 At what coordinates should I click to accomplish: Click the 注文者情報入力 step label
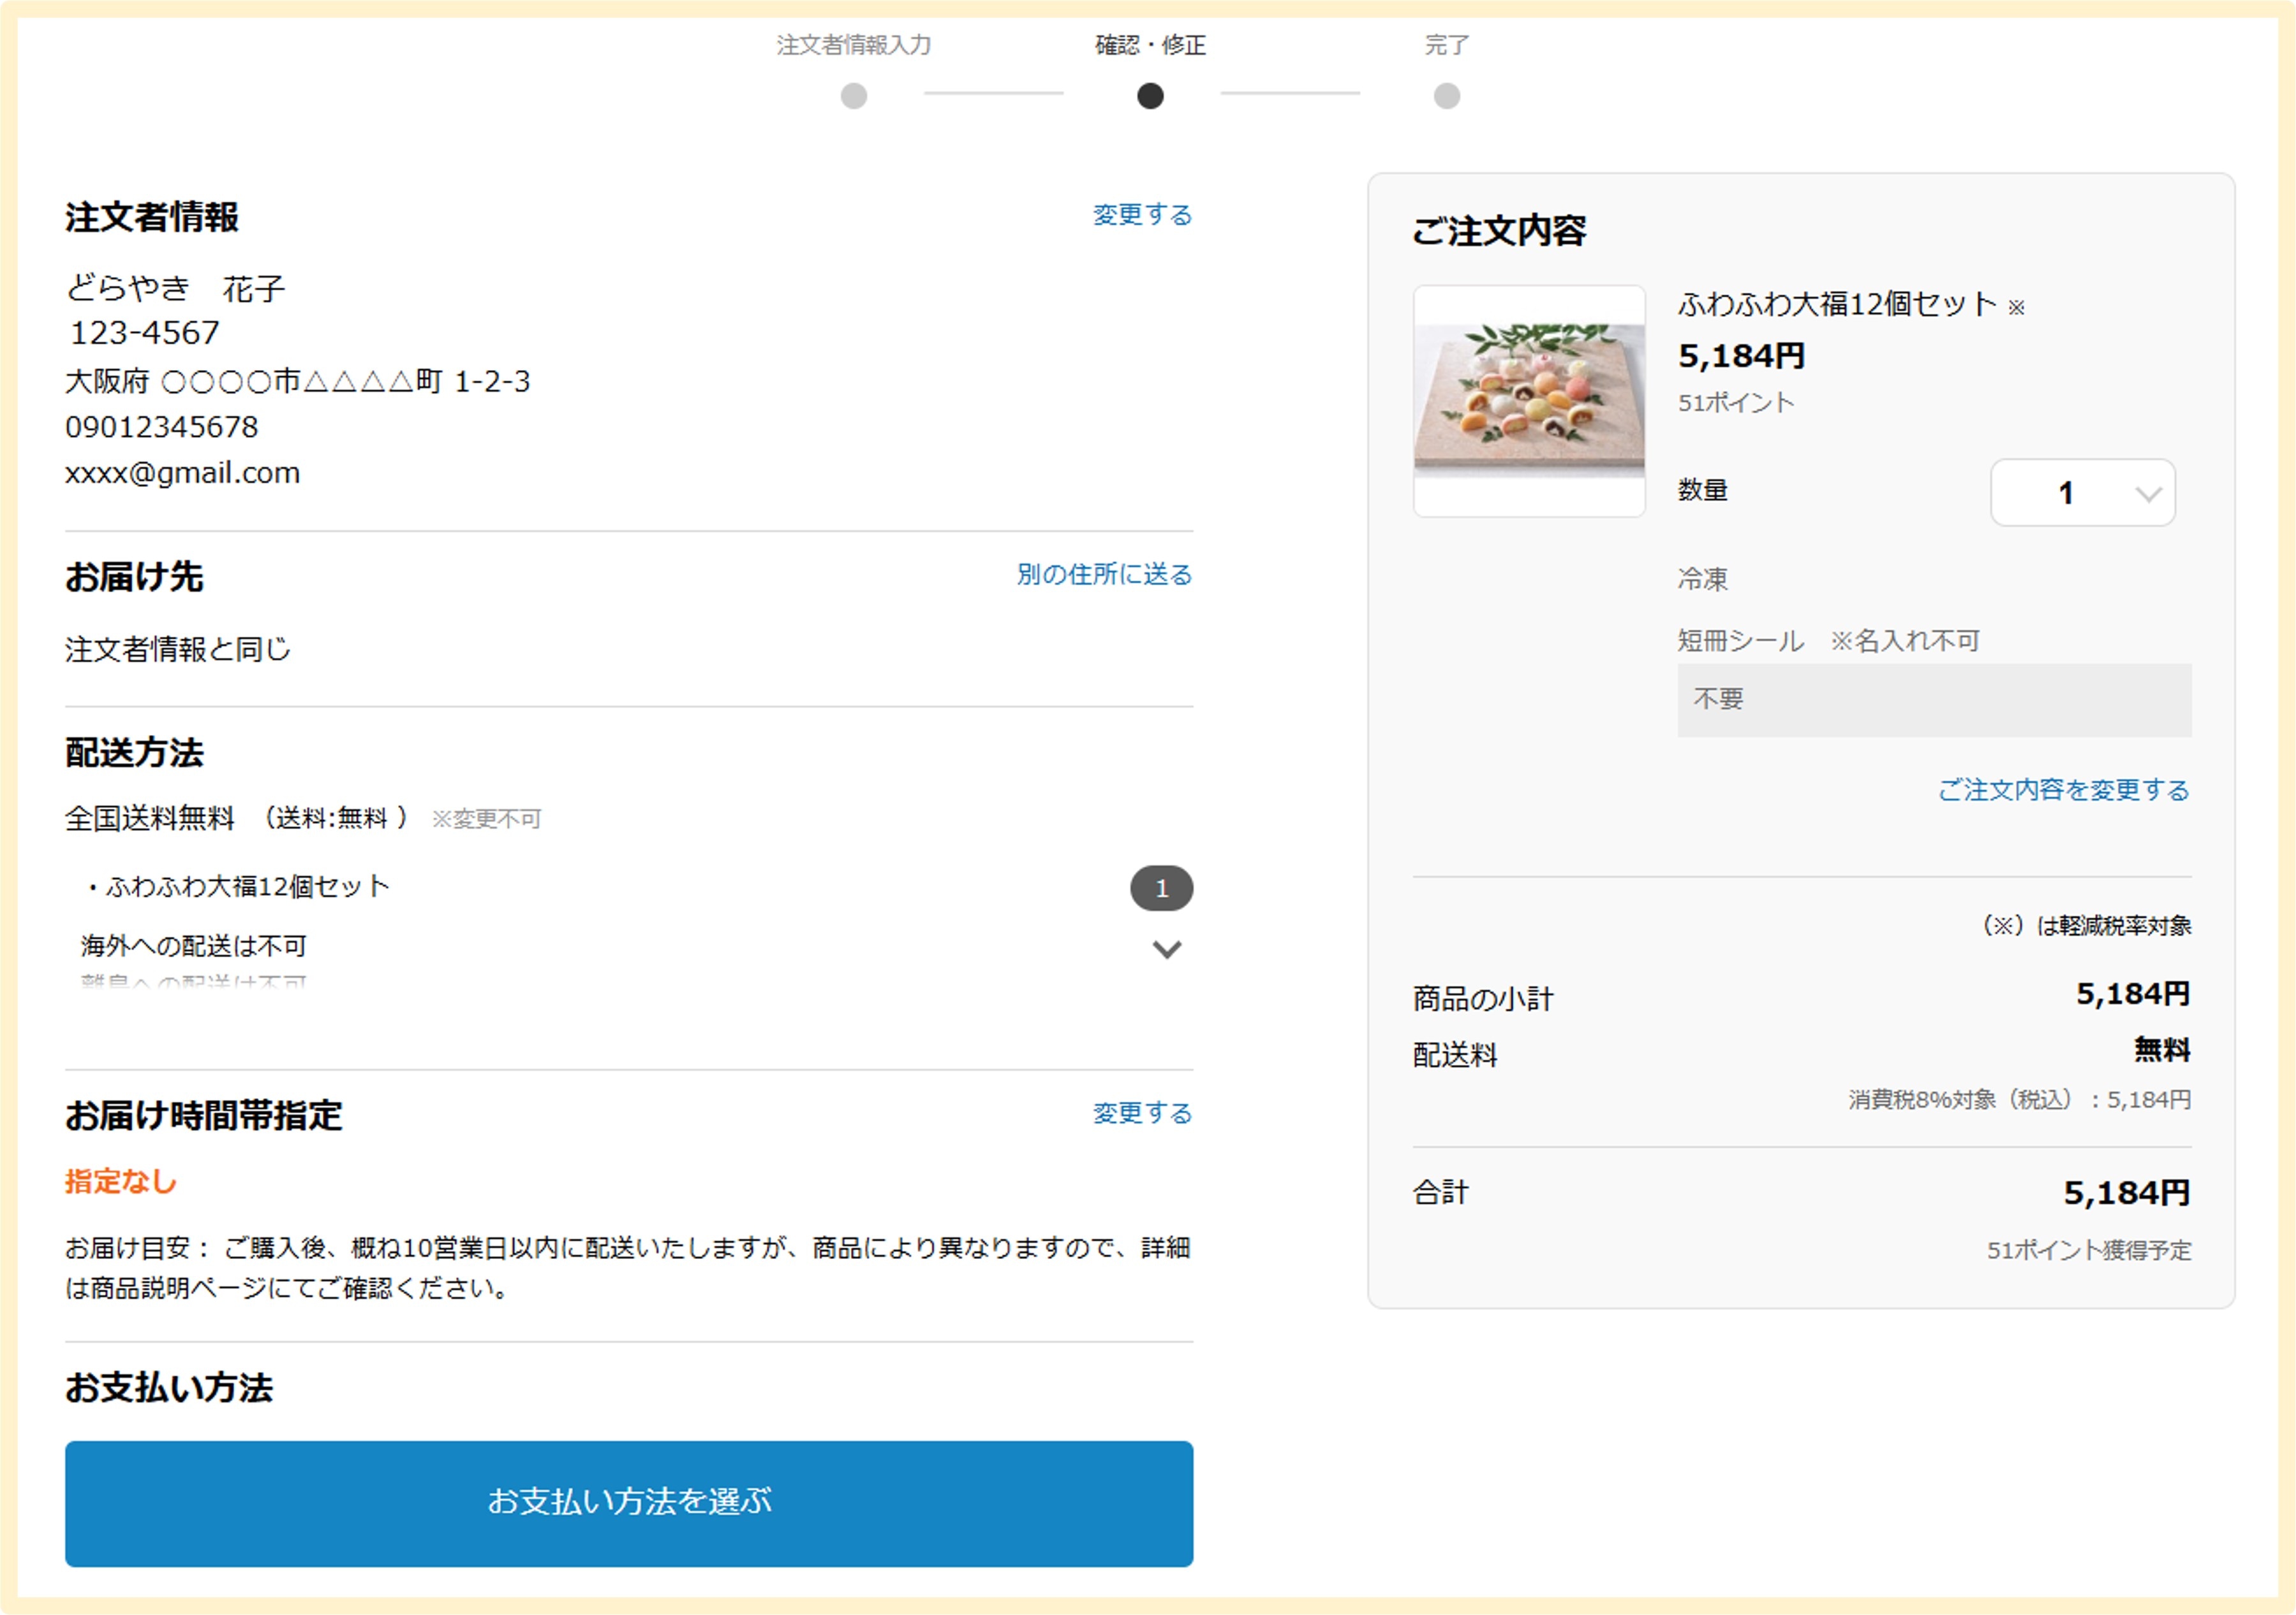pyautogui.click(x=853, y=45)
